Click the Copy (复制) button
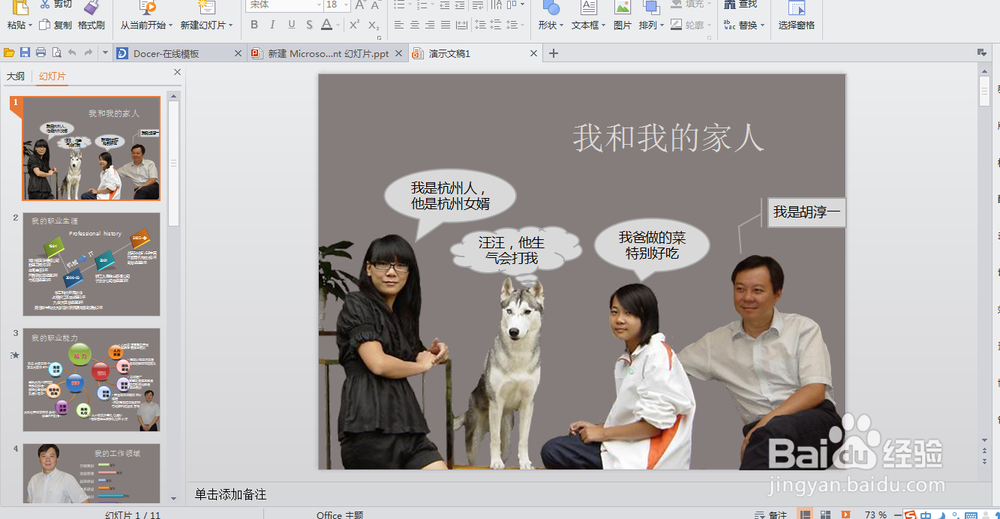The width and height of the screenshot is (1000, 519). coord(55,25)
